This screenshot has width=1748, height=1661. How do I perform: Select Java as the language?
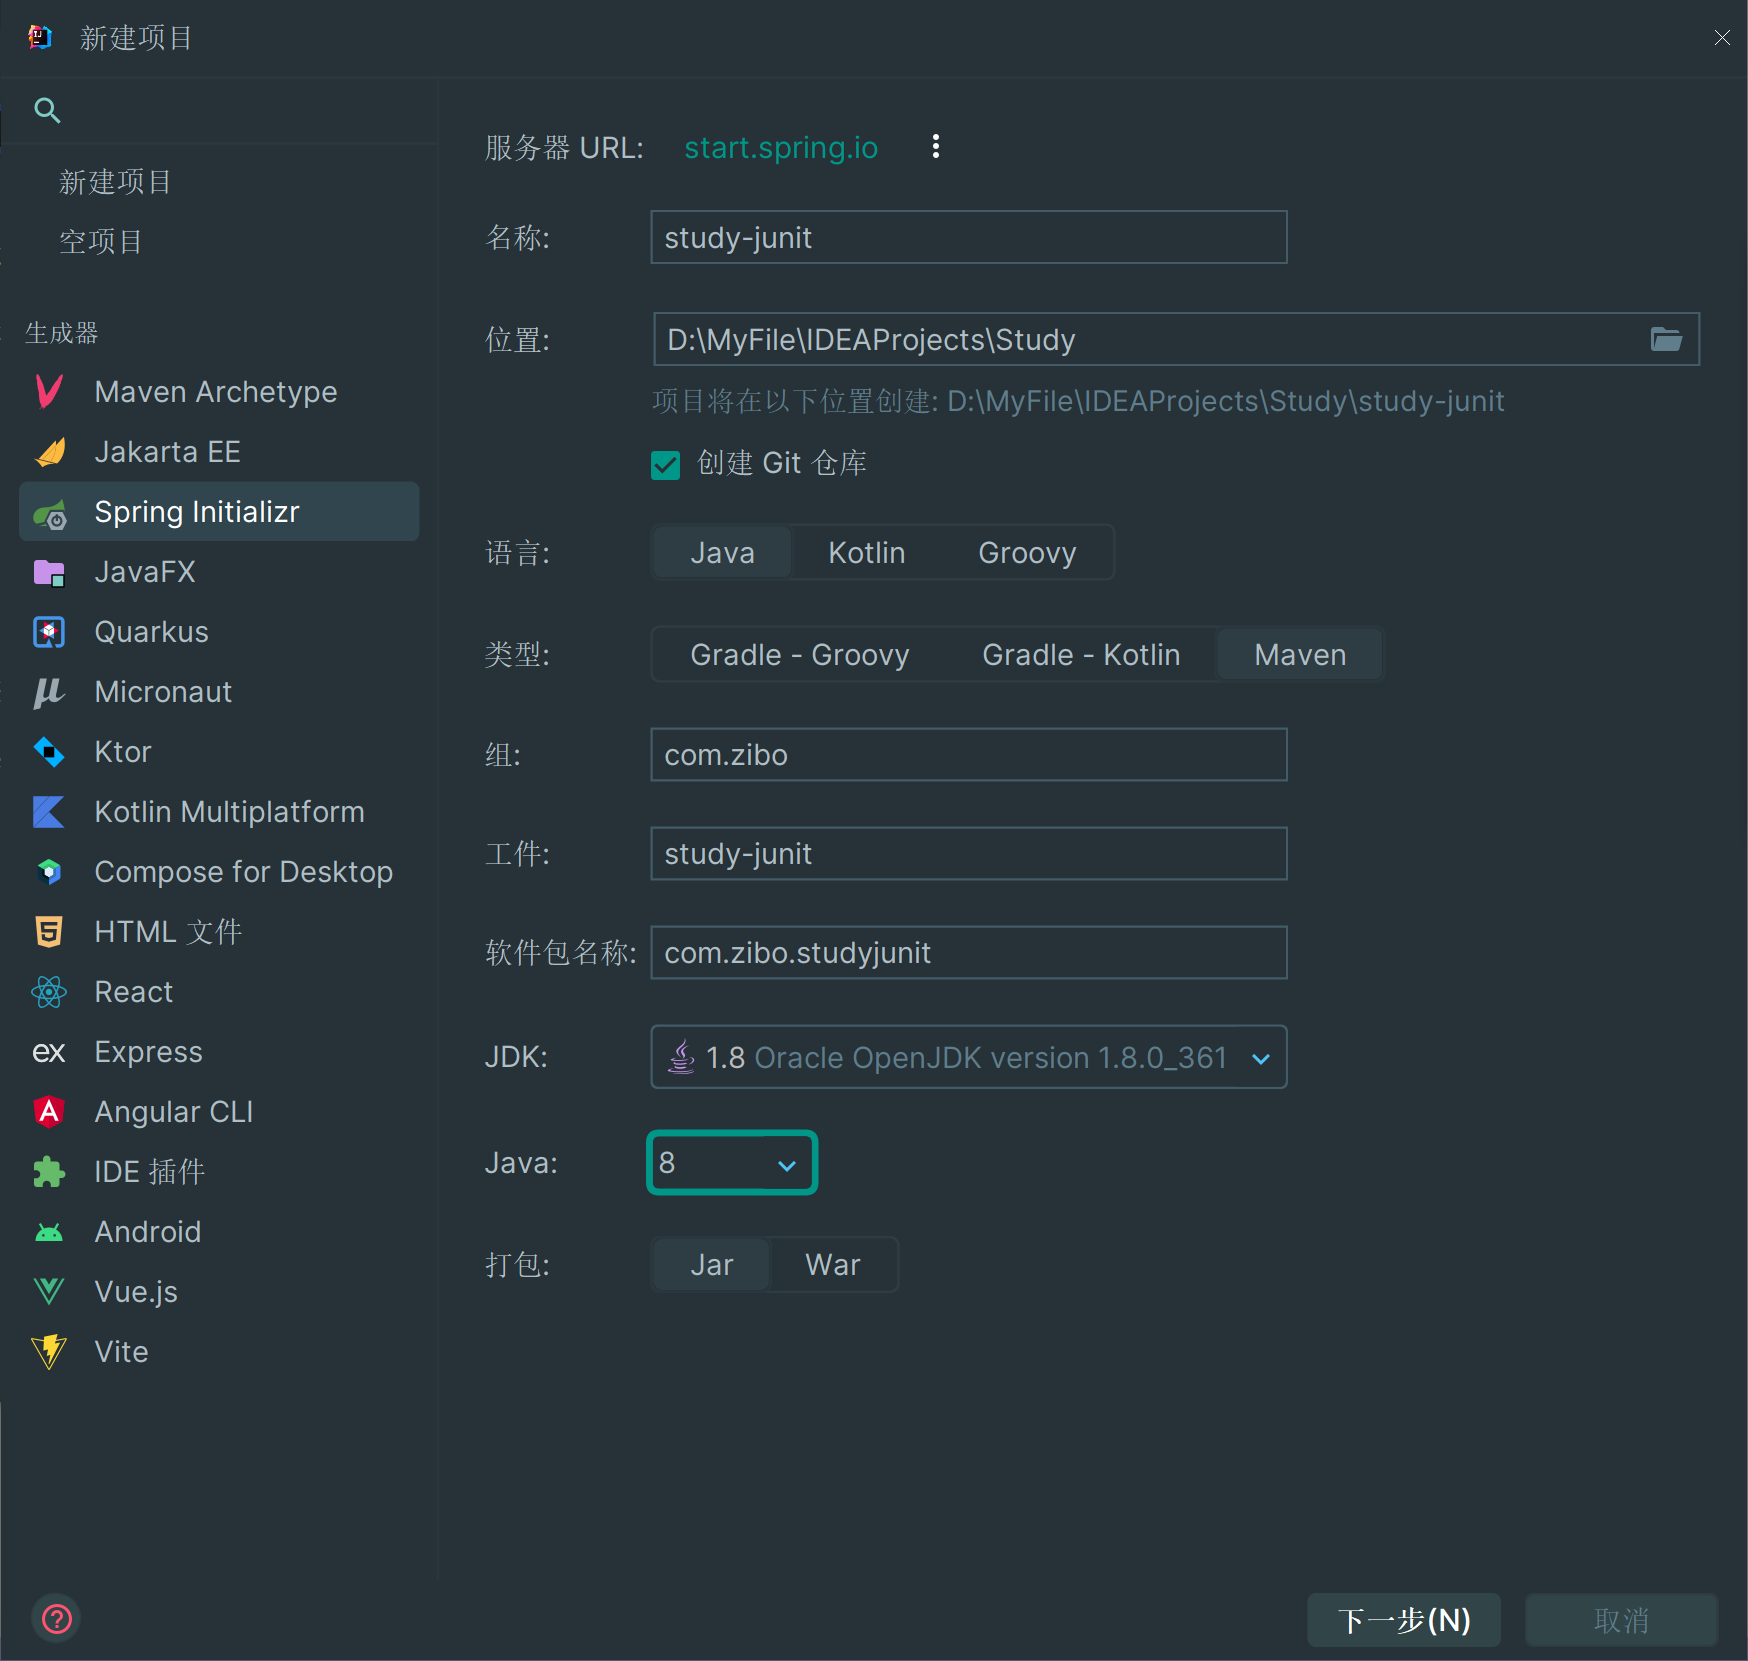click(x=722, y=553)
